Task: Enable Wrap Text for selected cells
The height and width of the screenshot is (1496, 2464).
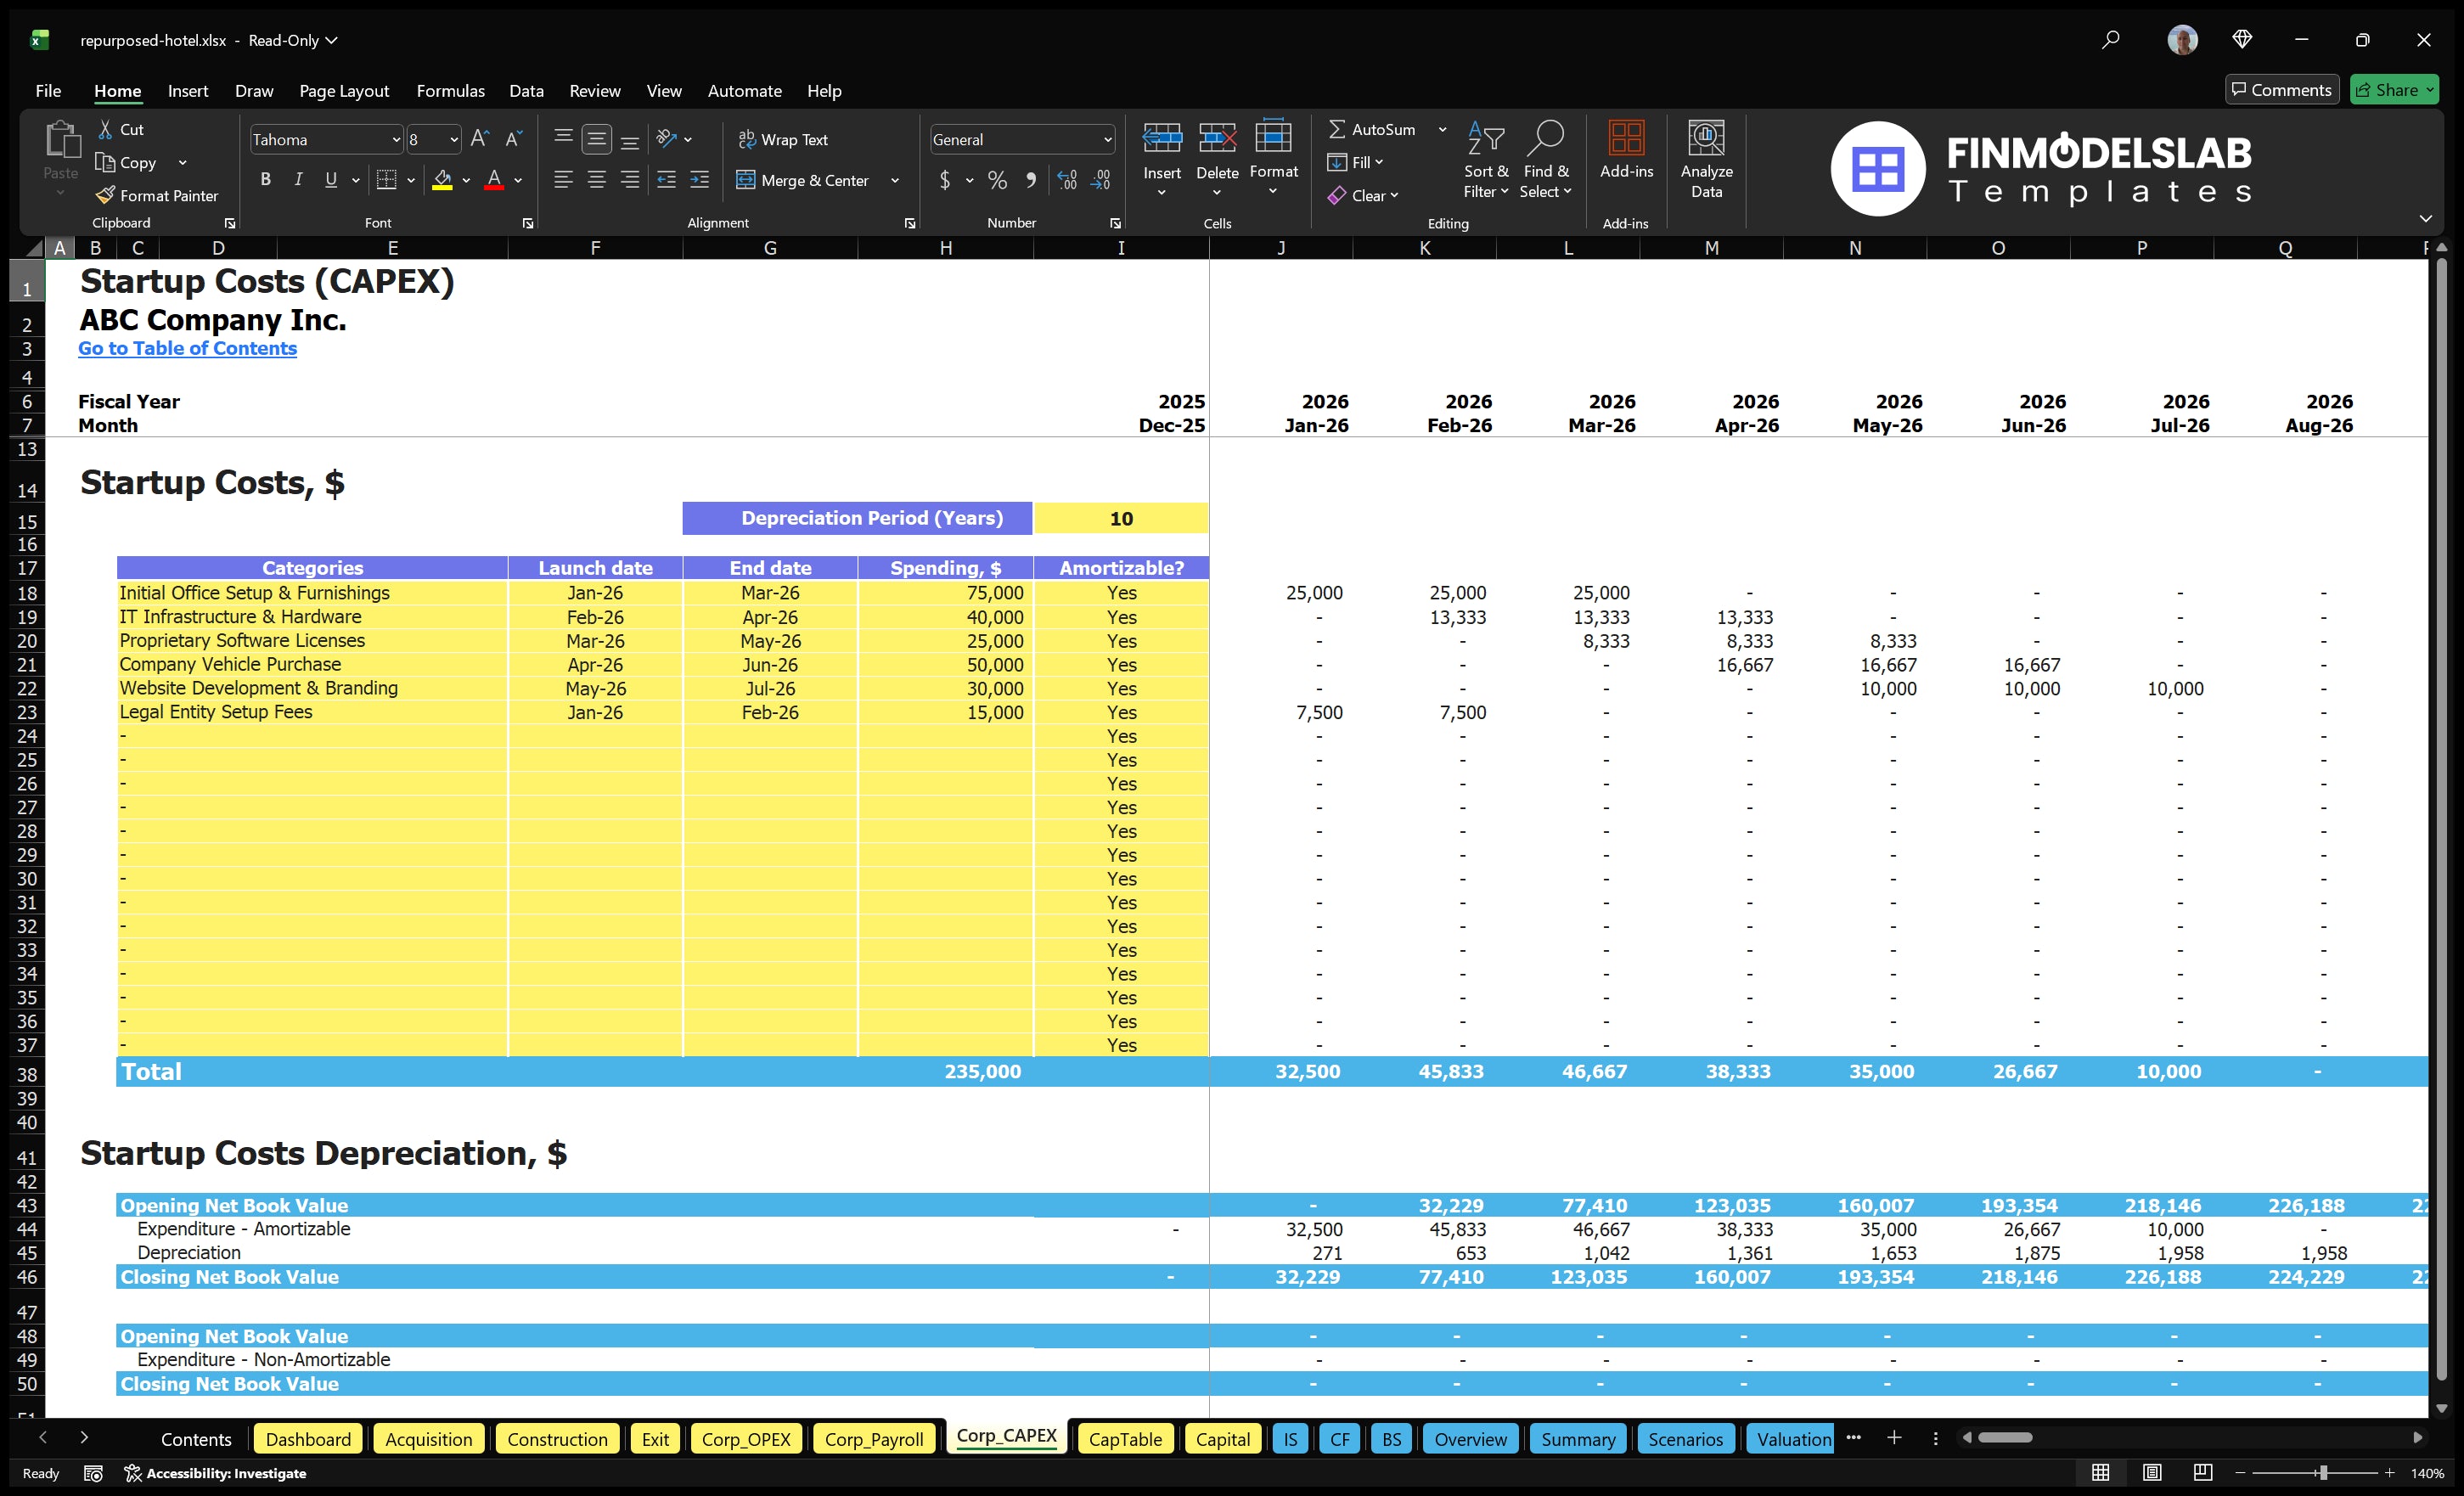Action: 784,139
